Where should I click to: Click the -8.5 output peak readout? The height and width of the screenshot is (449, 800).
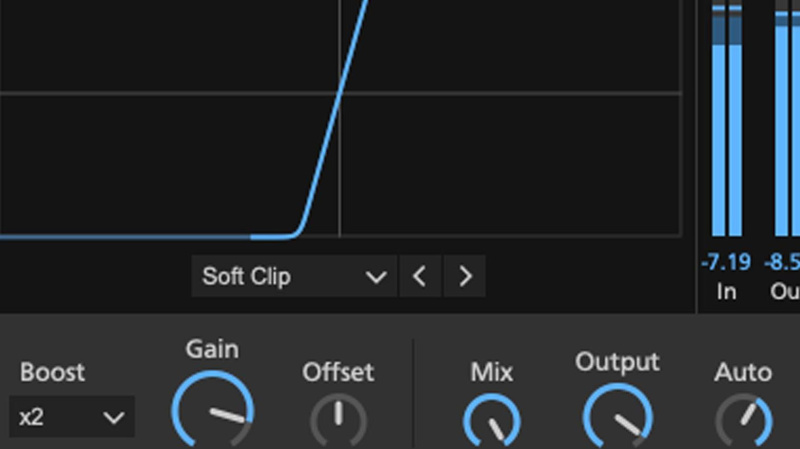click(782, 262)
